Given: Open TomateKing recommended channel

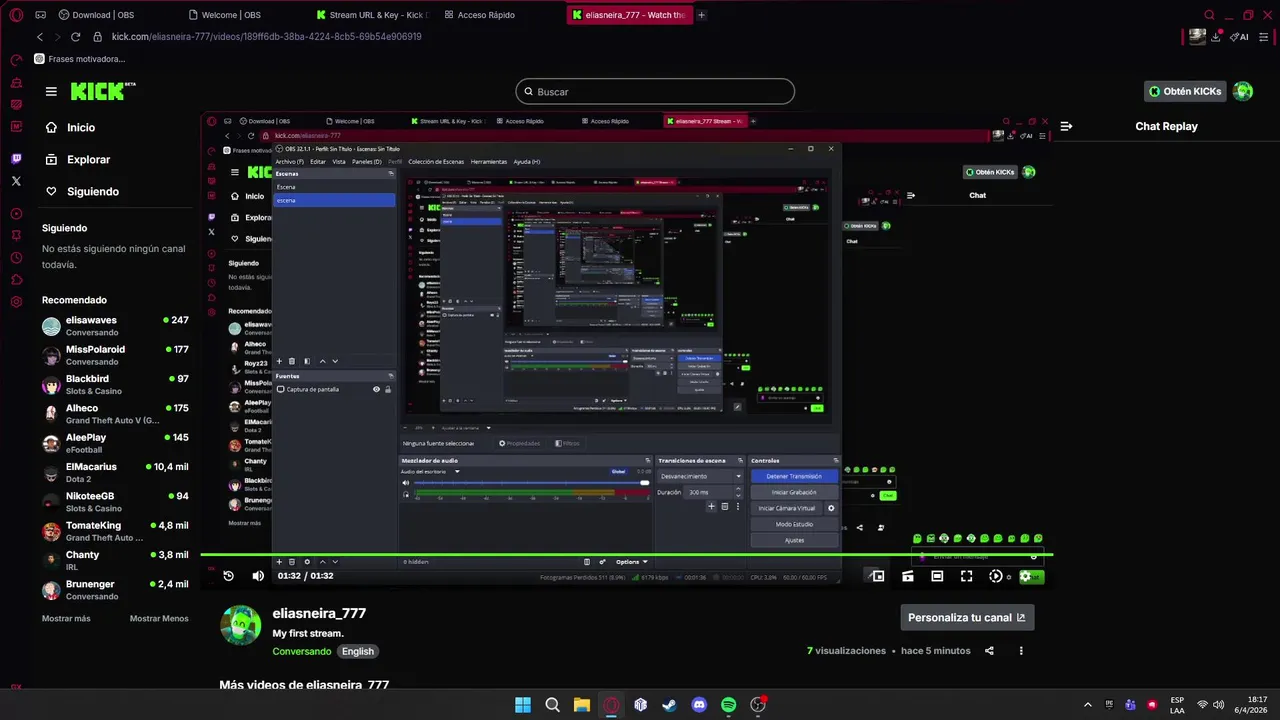Looking at the screenshot, I should [115, 531].
